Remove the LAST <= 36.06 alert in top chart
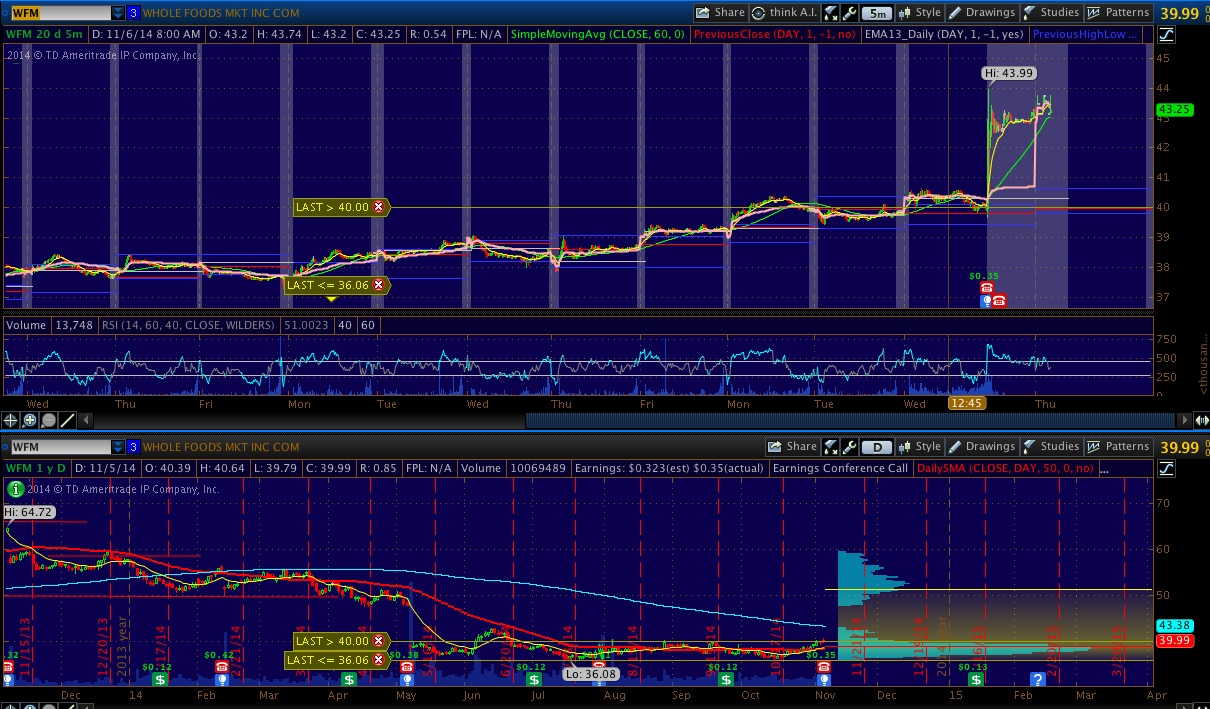Viewport: 1210px width, 709px height. 378,285
